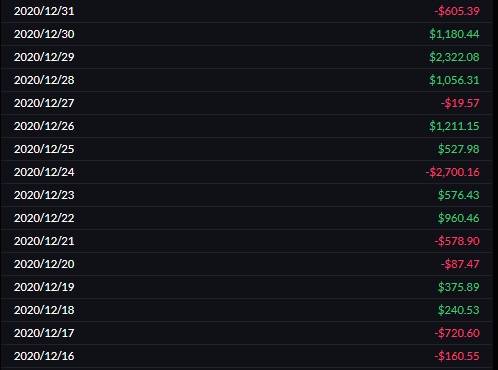
Task: Click the $375.89 profit amount
Action: click(x=459, y=287)
